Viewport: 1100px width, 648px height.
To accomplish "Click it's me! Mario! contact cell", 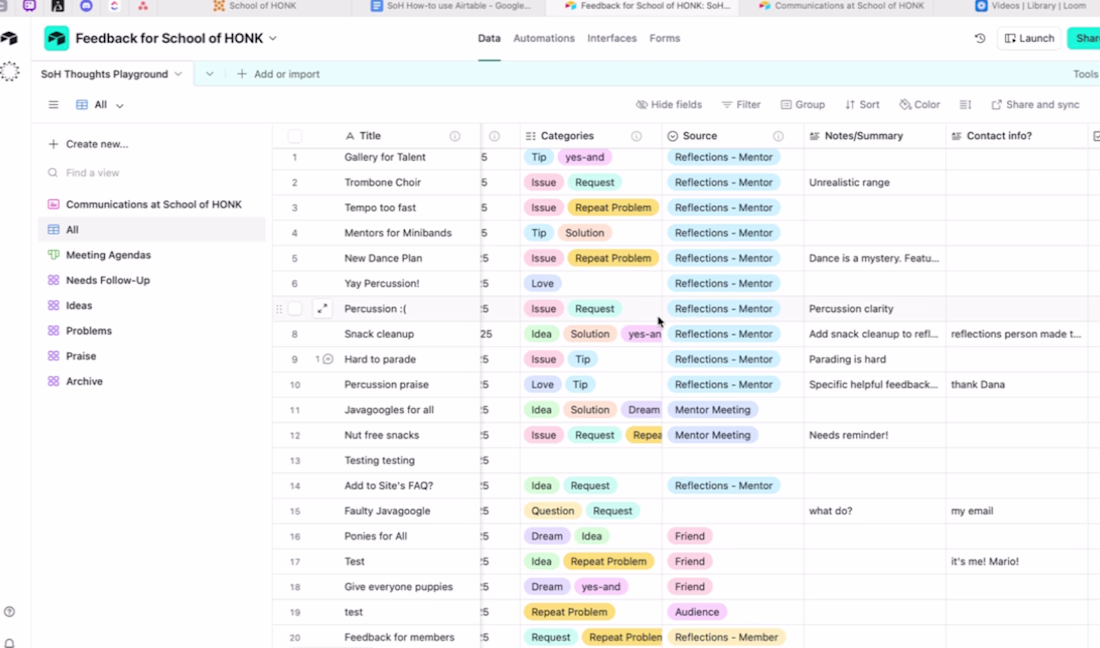I will [x=1016, y=561].
